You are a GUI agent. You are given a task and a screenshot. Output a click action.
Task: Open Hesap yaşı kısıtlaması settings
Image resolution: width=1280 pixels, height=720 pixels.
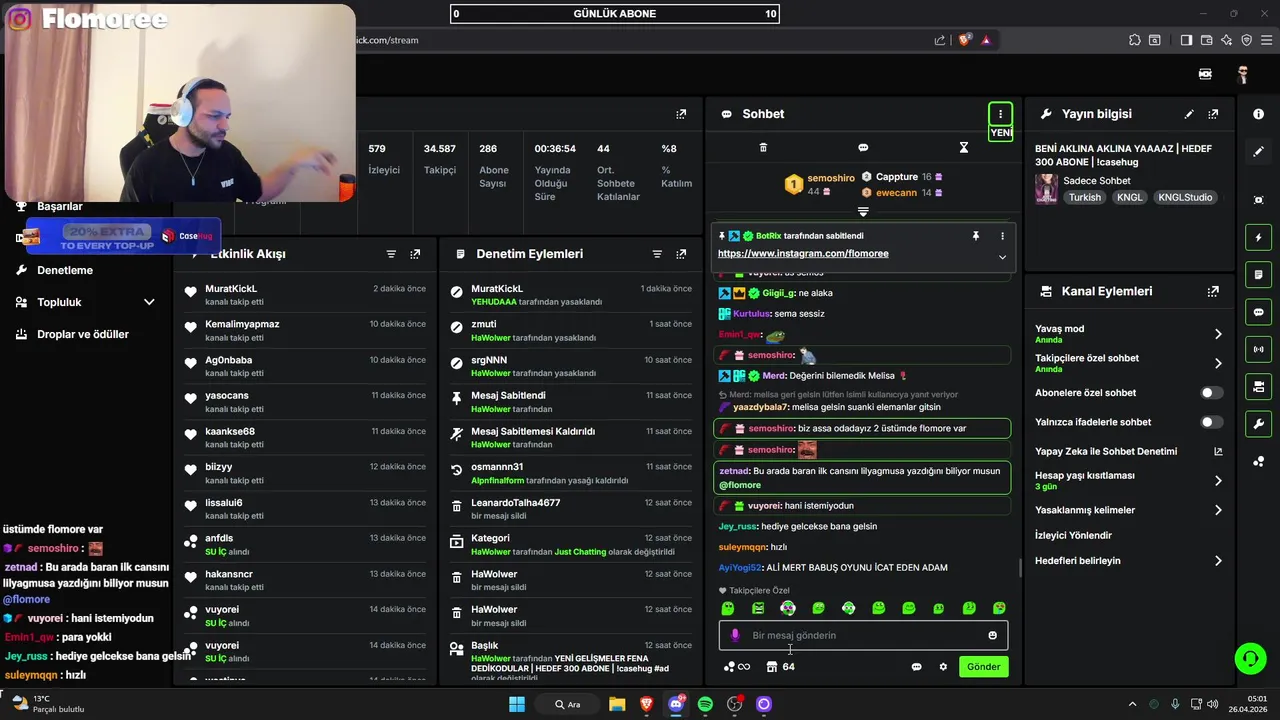(1129, 481)
